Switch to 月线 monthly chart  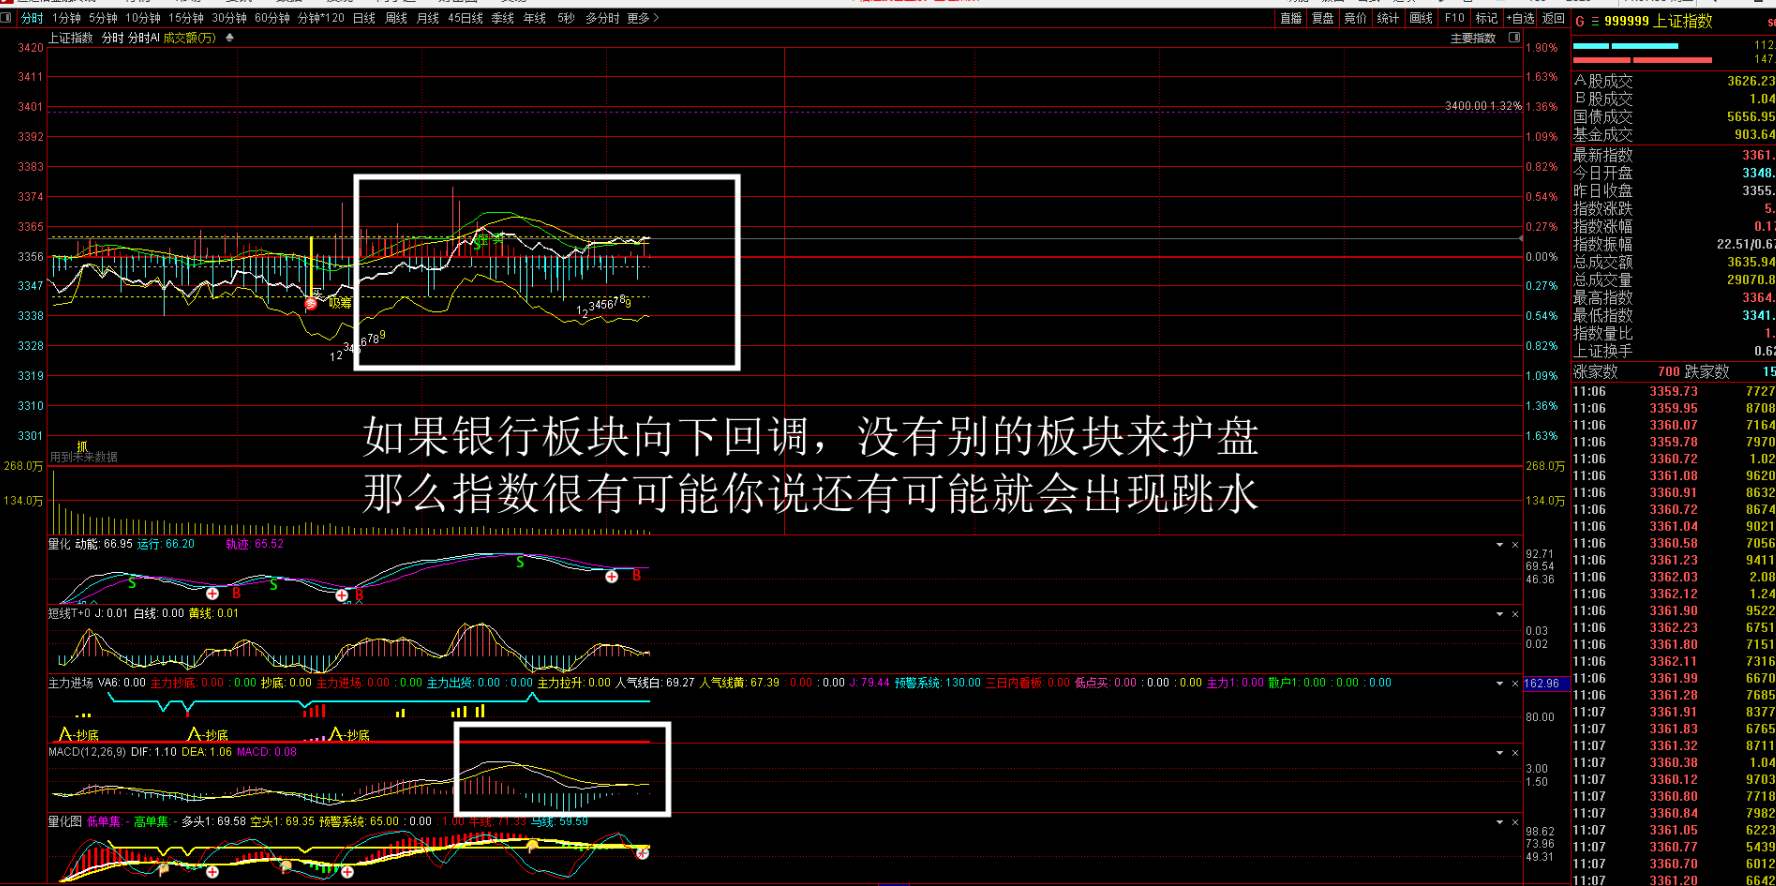click(428, 18)
